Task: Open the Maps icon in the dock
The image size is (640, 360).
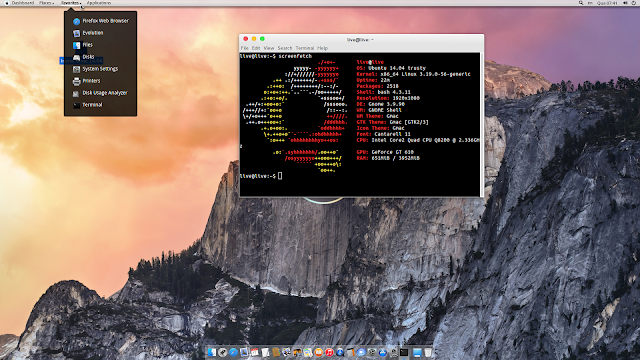Action: (308, 352)
